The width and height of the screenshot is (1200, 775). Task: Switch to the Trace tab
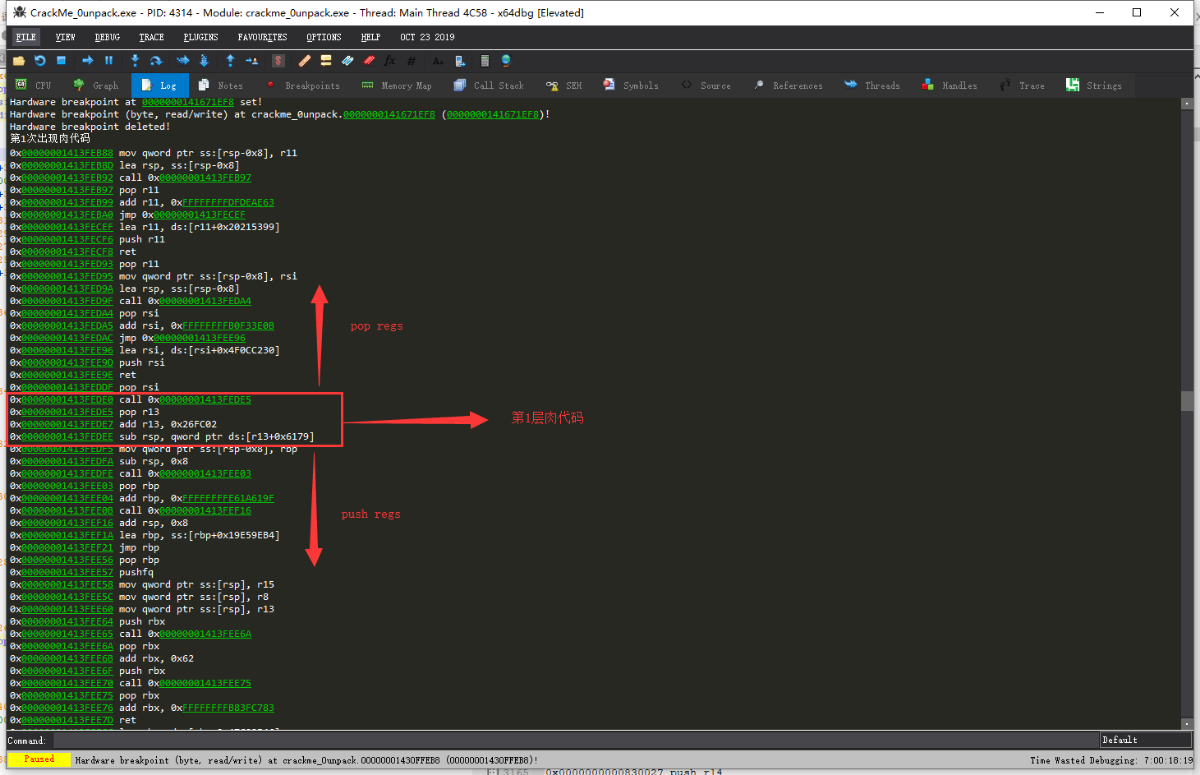click(1023, 85)
